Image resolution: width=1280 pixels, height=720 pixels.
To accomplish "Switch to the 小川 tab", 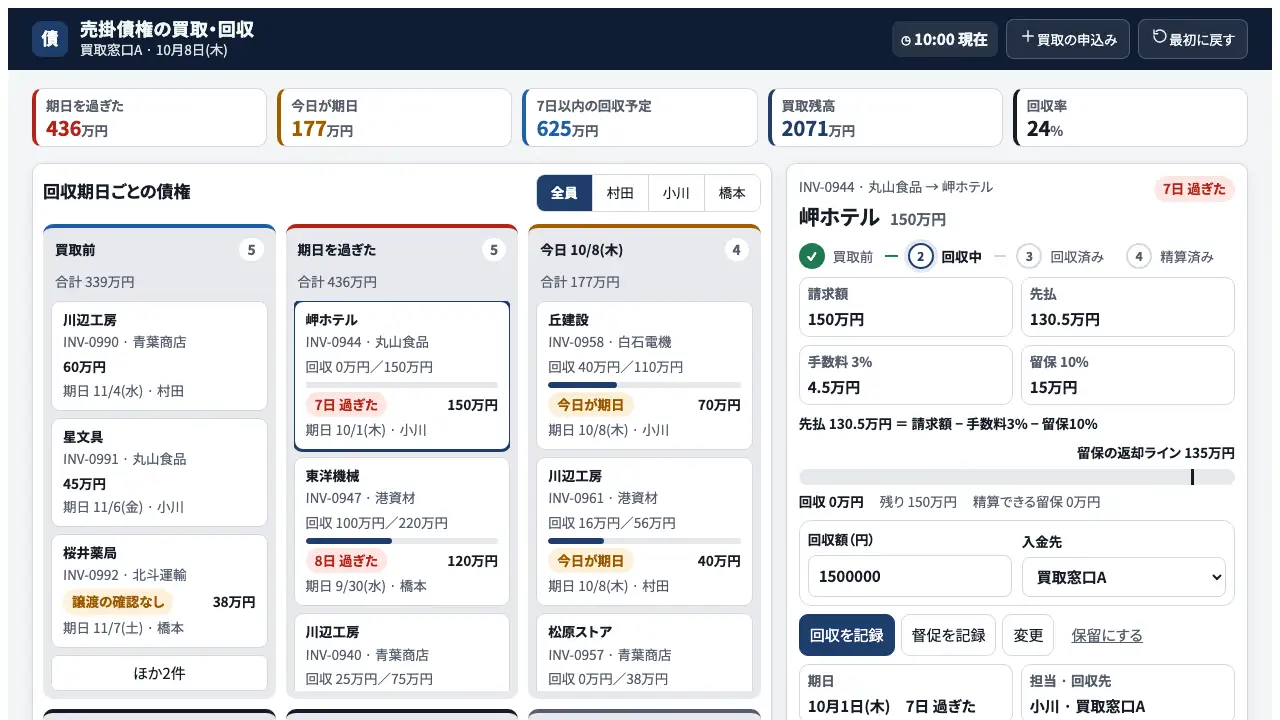I will 676,193.
